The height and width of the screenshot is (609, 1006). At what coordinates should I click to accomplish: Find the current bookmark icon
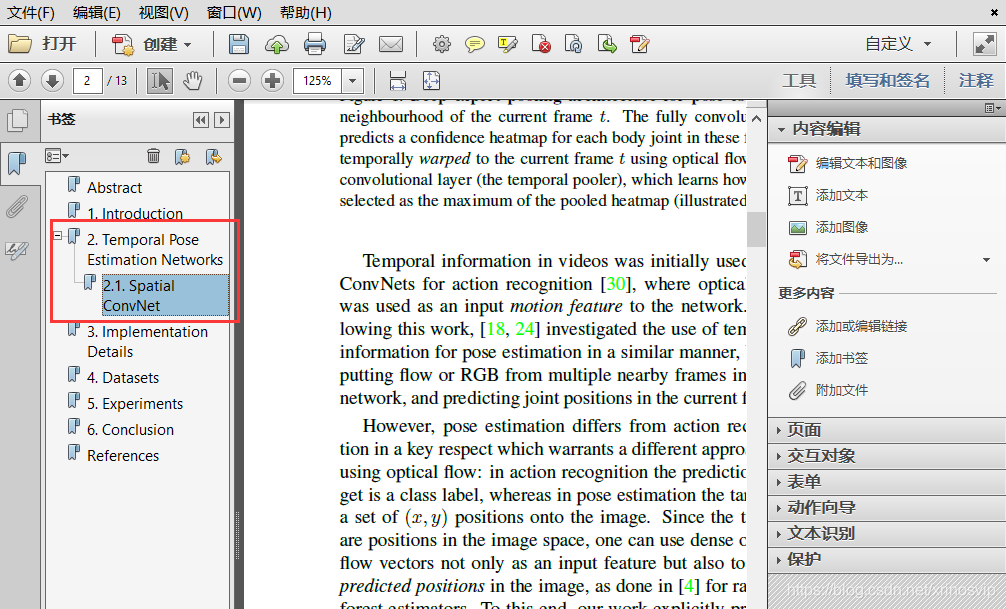[214, 156]
